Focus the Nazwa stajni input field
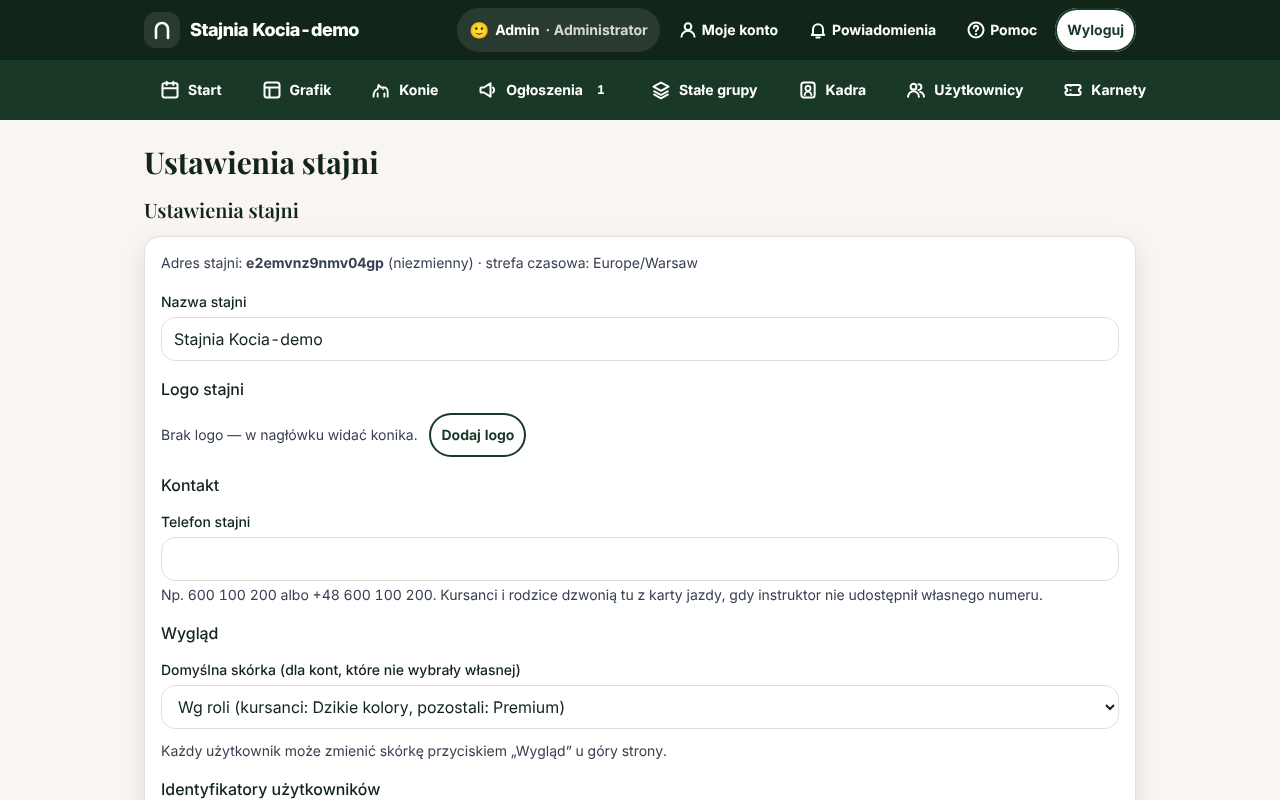1280x800 pixels. [x=640, y=339]
